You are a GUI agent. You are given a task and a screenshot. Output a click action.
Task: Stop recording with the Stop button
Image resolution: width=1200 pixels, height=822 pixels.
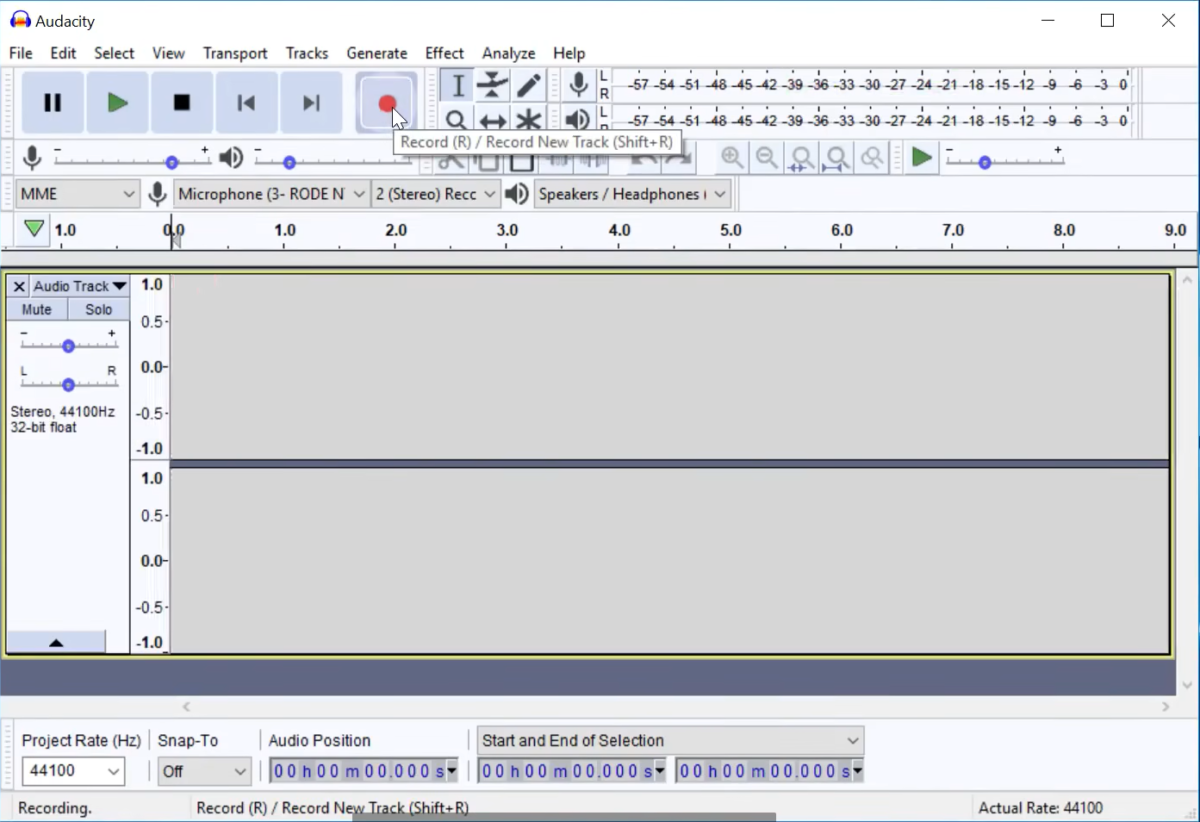pos(182,102)
